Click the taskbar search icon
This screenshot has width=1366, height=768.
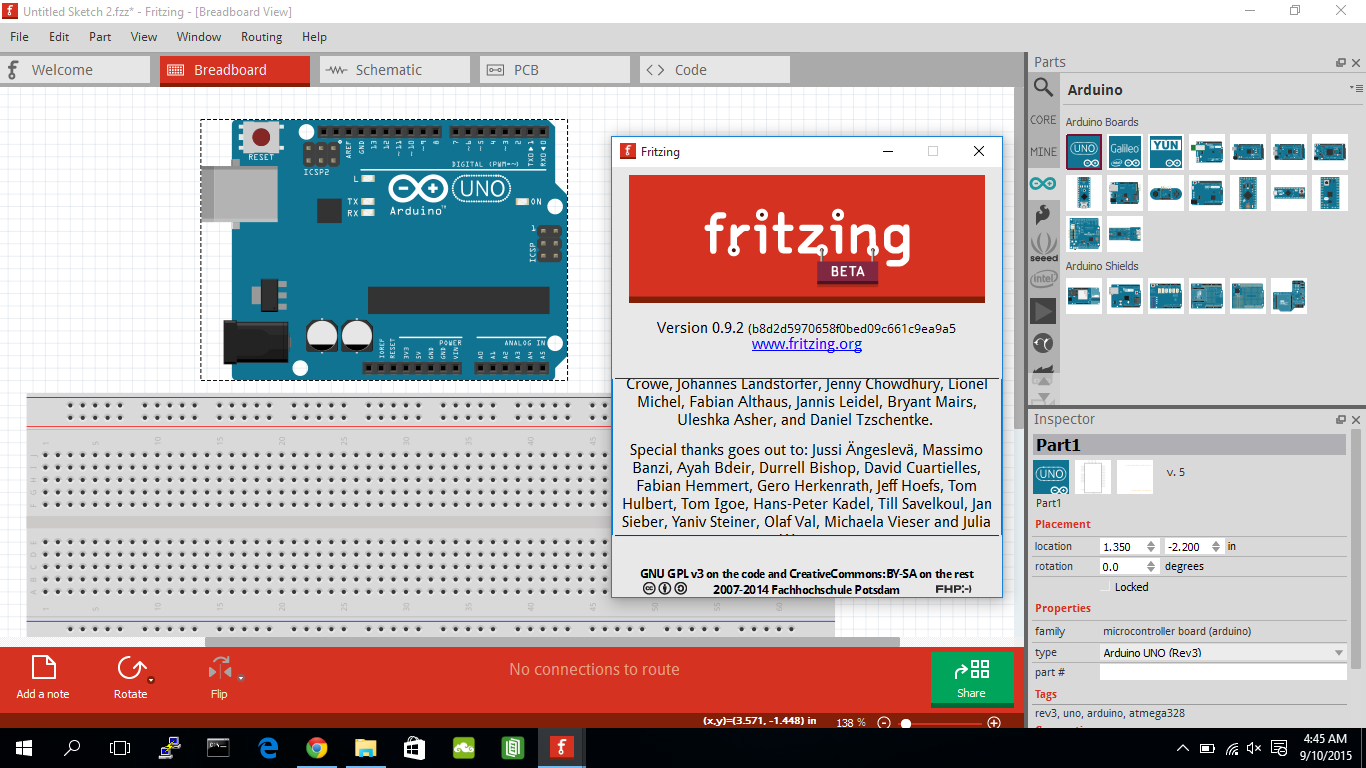click(x=72, y=747)
